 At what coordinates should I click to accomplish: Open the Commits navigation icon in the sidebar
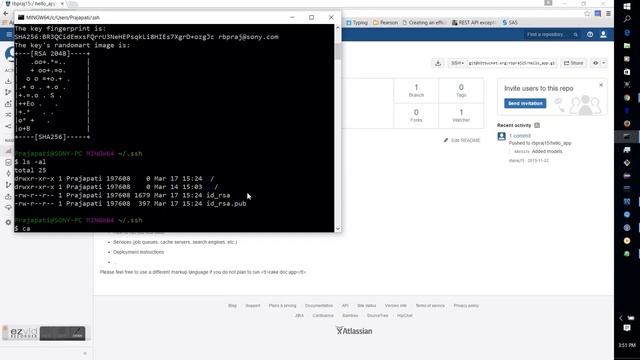[x=8, y=173]
